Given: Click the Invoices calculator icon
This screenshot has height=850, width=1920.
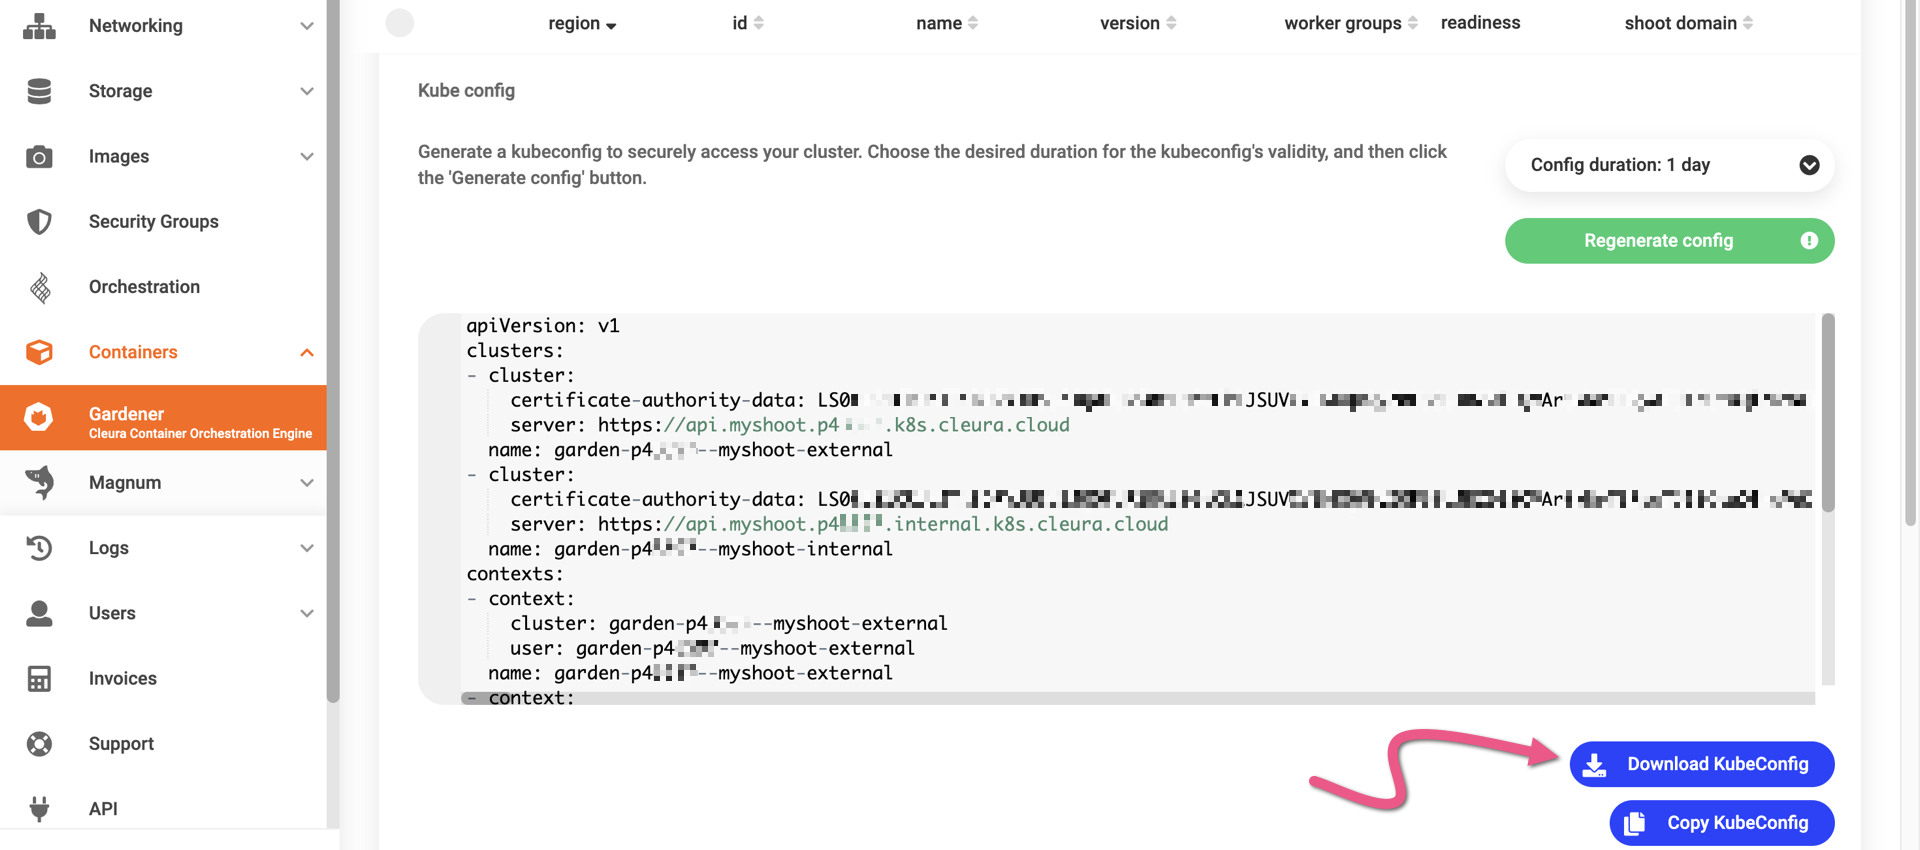Looking at the screenshot, I should coord(39,679).
